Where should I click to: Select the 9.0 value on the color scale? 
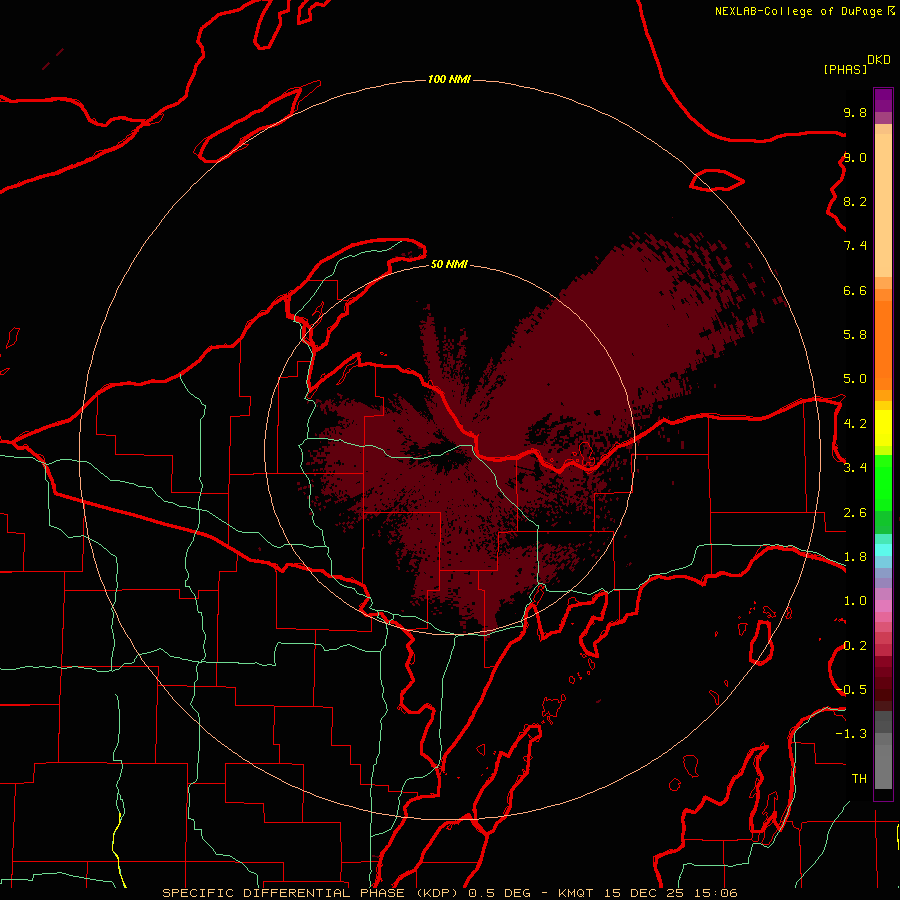click(x=855, y=157)
